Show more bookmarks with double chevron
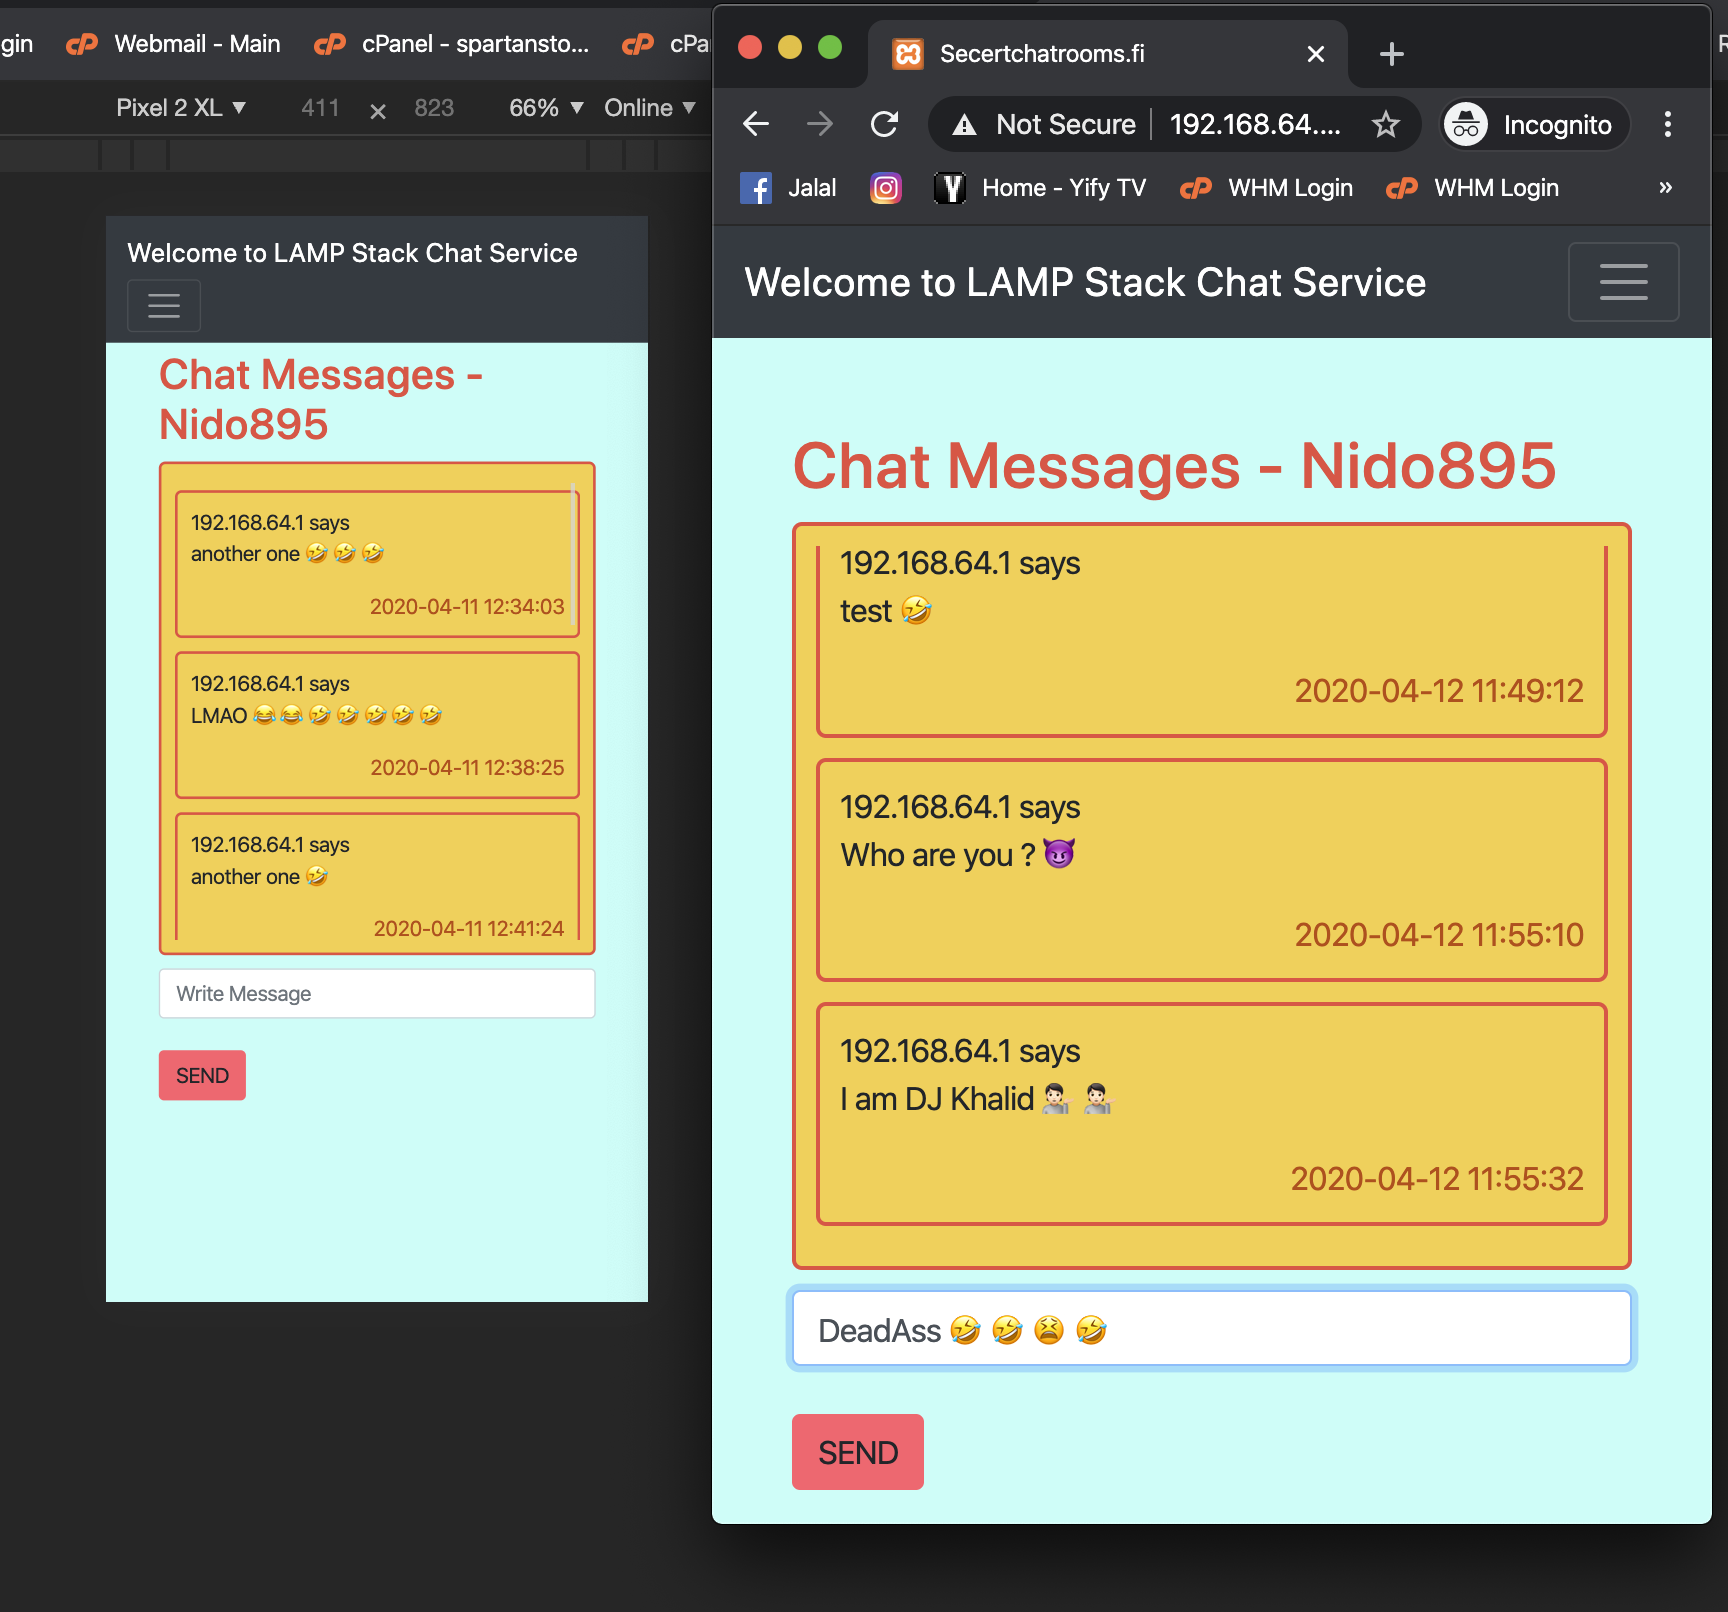 click(1665, 187)
